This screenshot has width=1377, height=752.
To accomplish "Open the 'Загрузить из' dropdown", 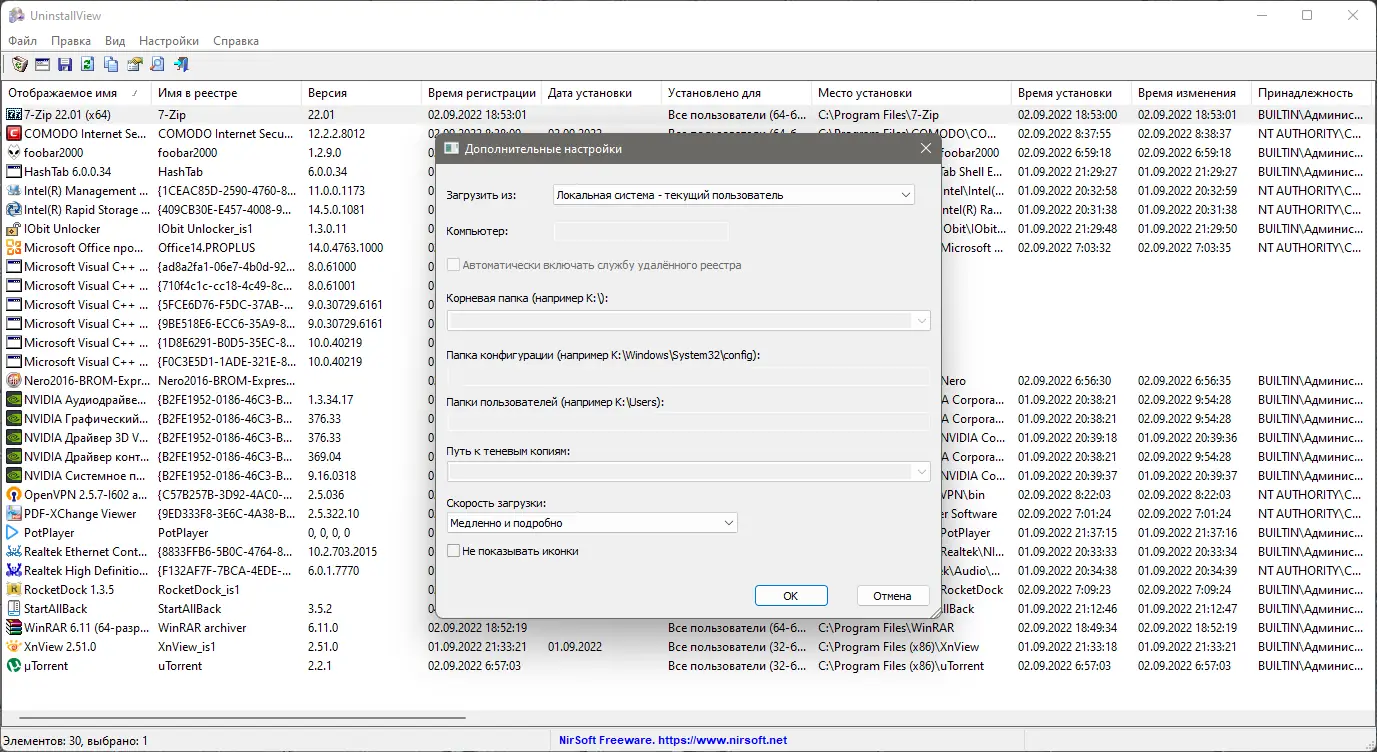I will coord(734,195).
